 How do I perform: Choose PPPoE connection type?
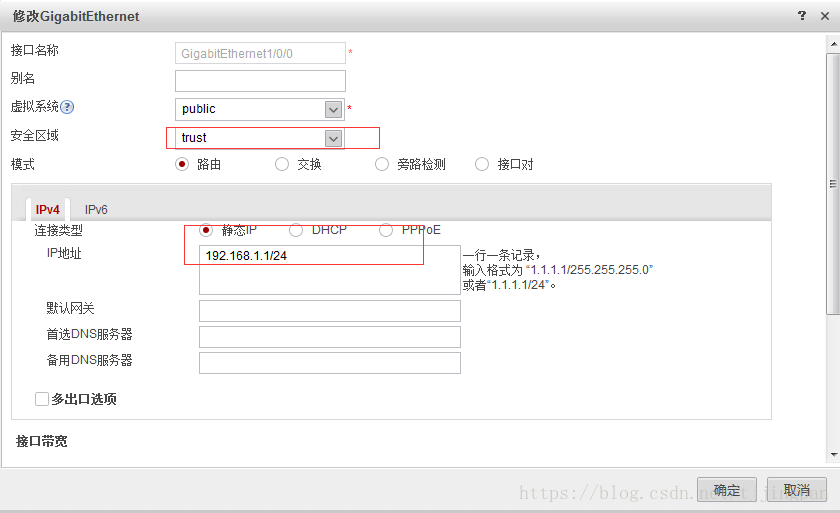(386, 230)
